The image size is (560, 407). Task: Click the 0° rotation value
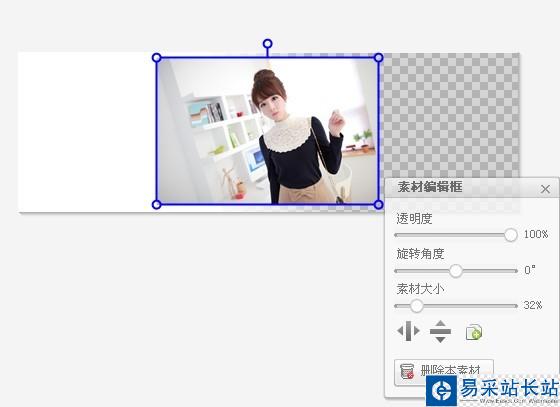click(x=530, y=270)
